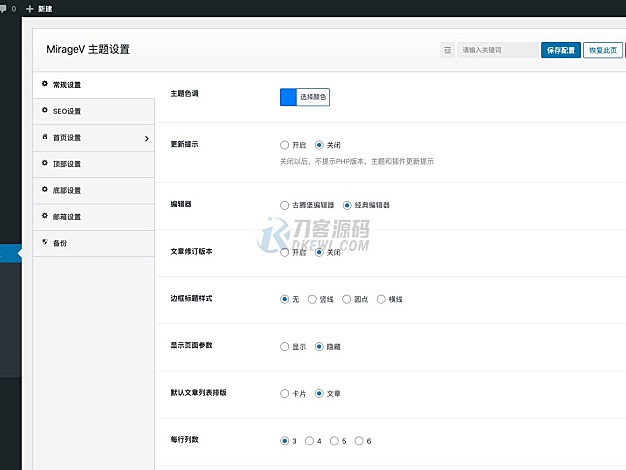Select 古腾堡编辑器 radio option
Viewport: 626px width, 470px height.
coord(284,205)
